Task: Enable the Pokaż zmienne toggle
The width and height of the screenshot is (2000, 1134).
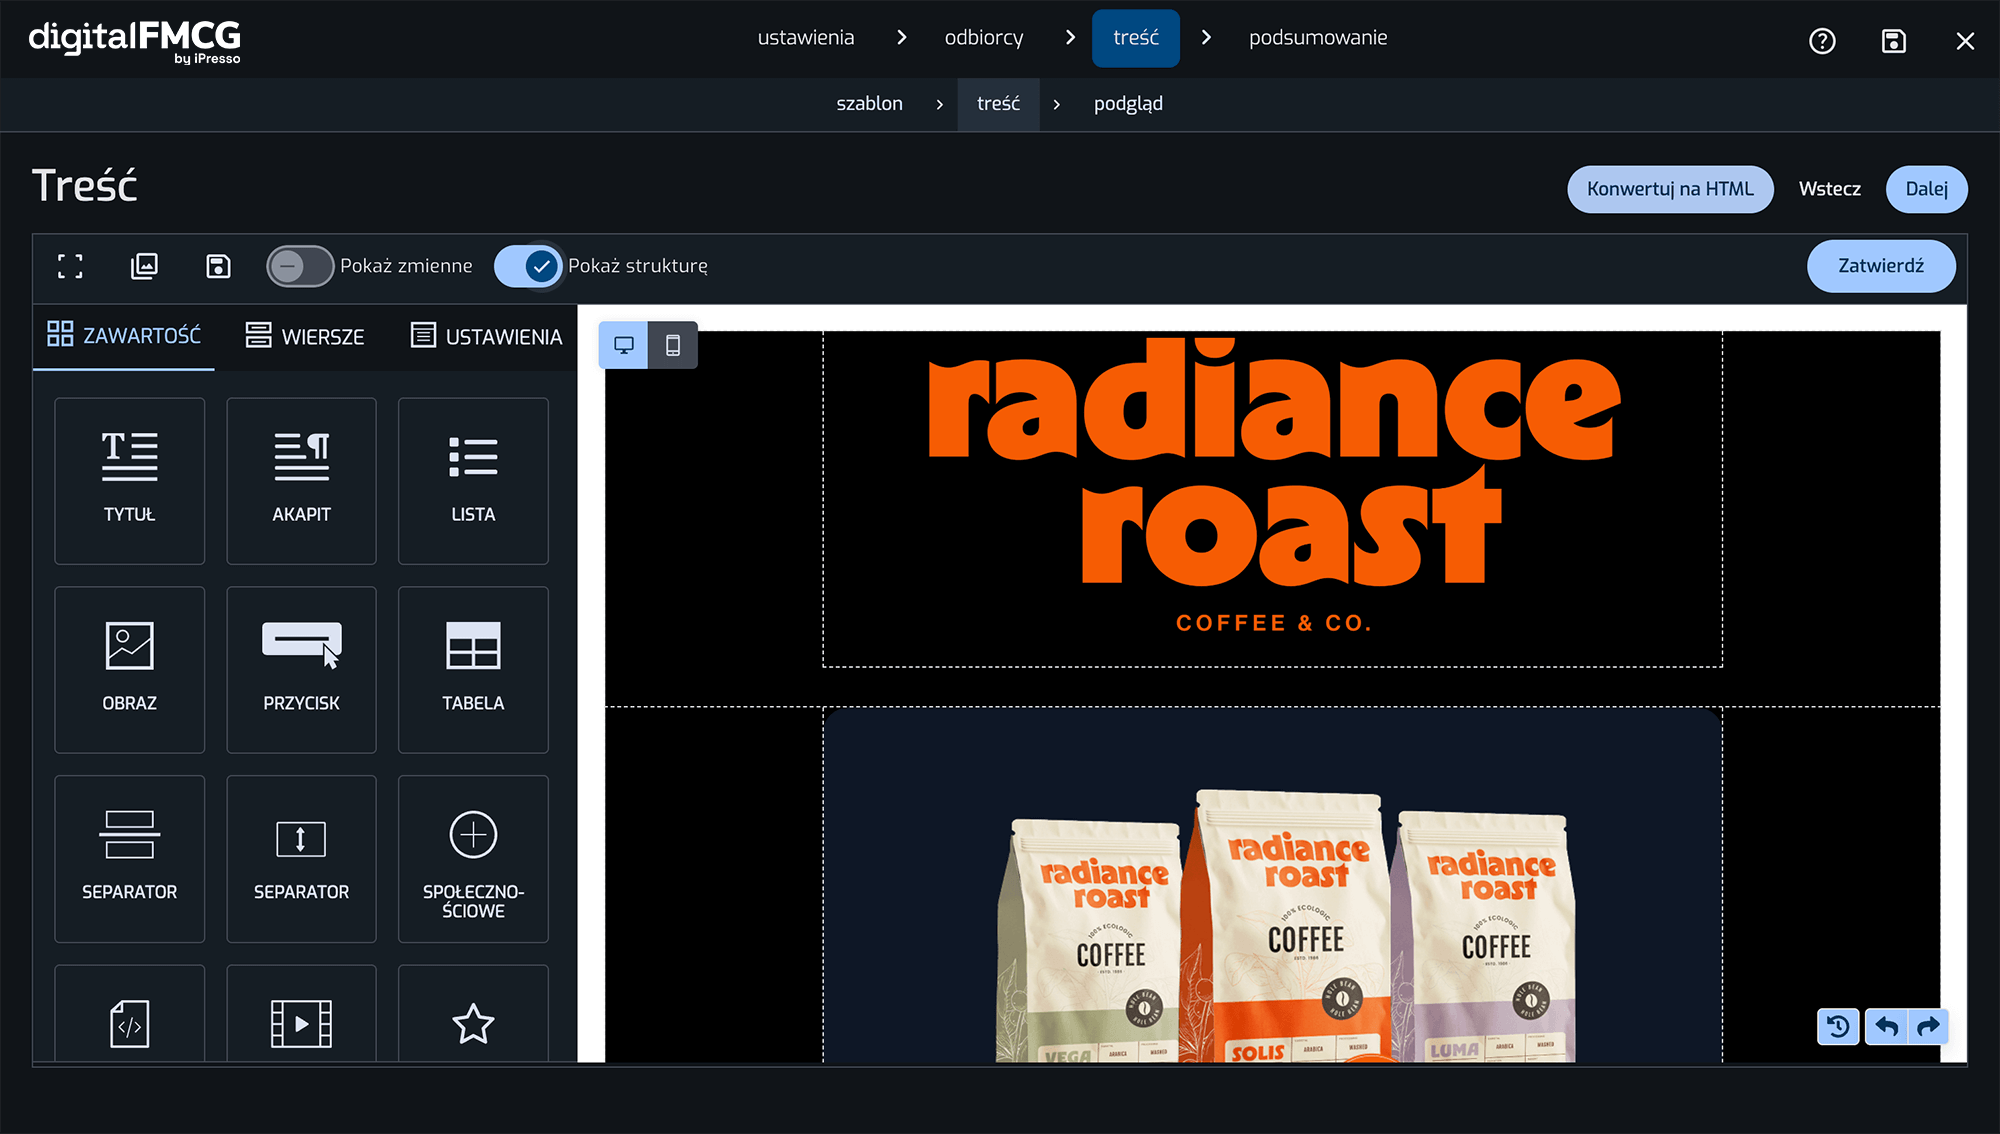Action: pos(299,266)
